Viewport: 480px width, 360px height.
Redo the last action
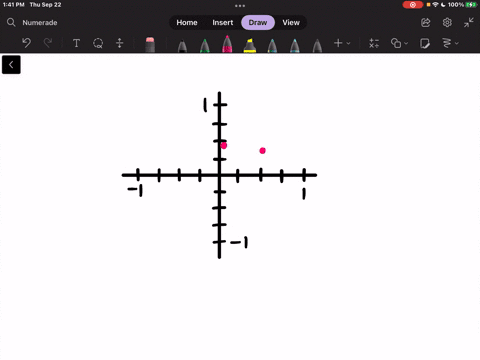pos(48,43)
